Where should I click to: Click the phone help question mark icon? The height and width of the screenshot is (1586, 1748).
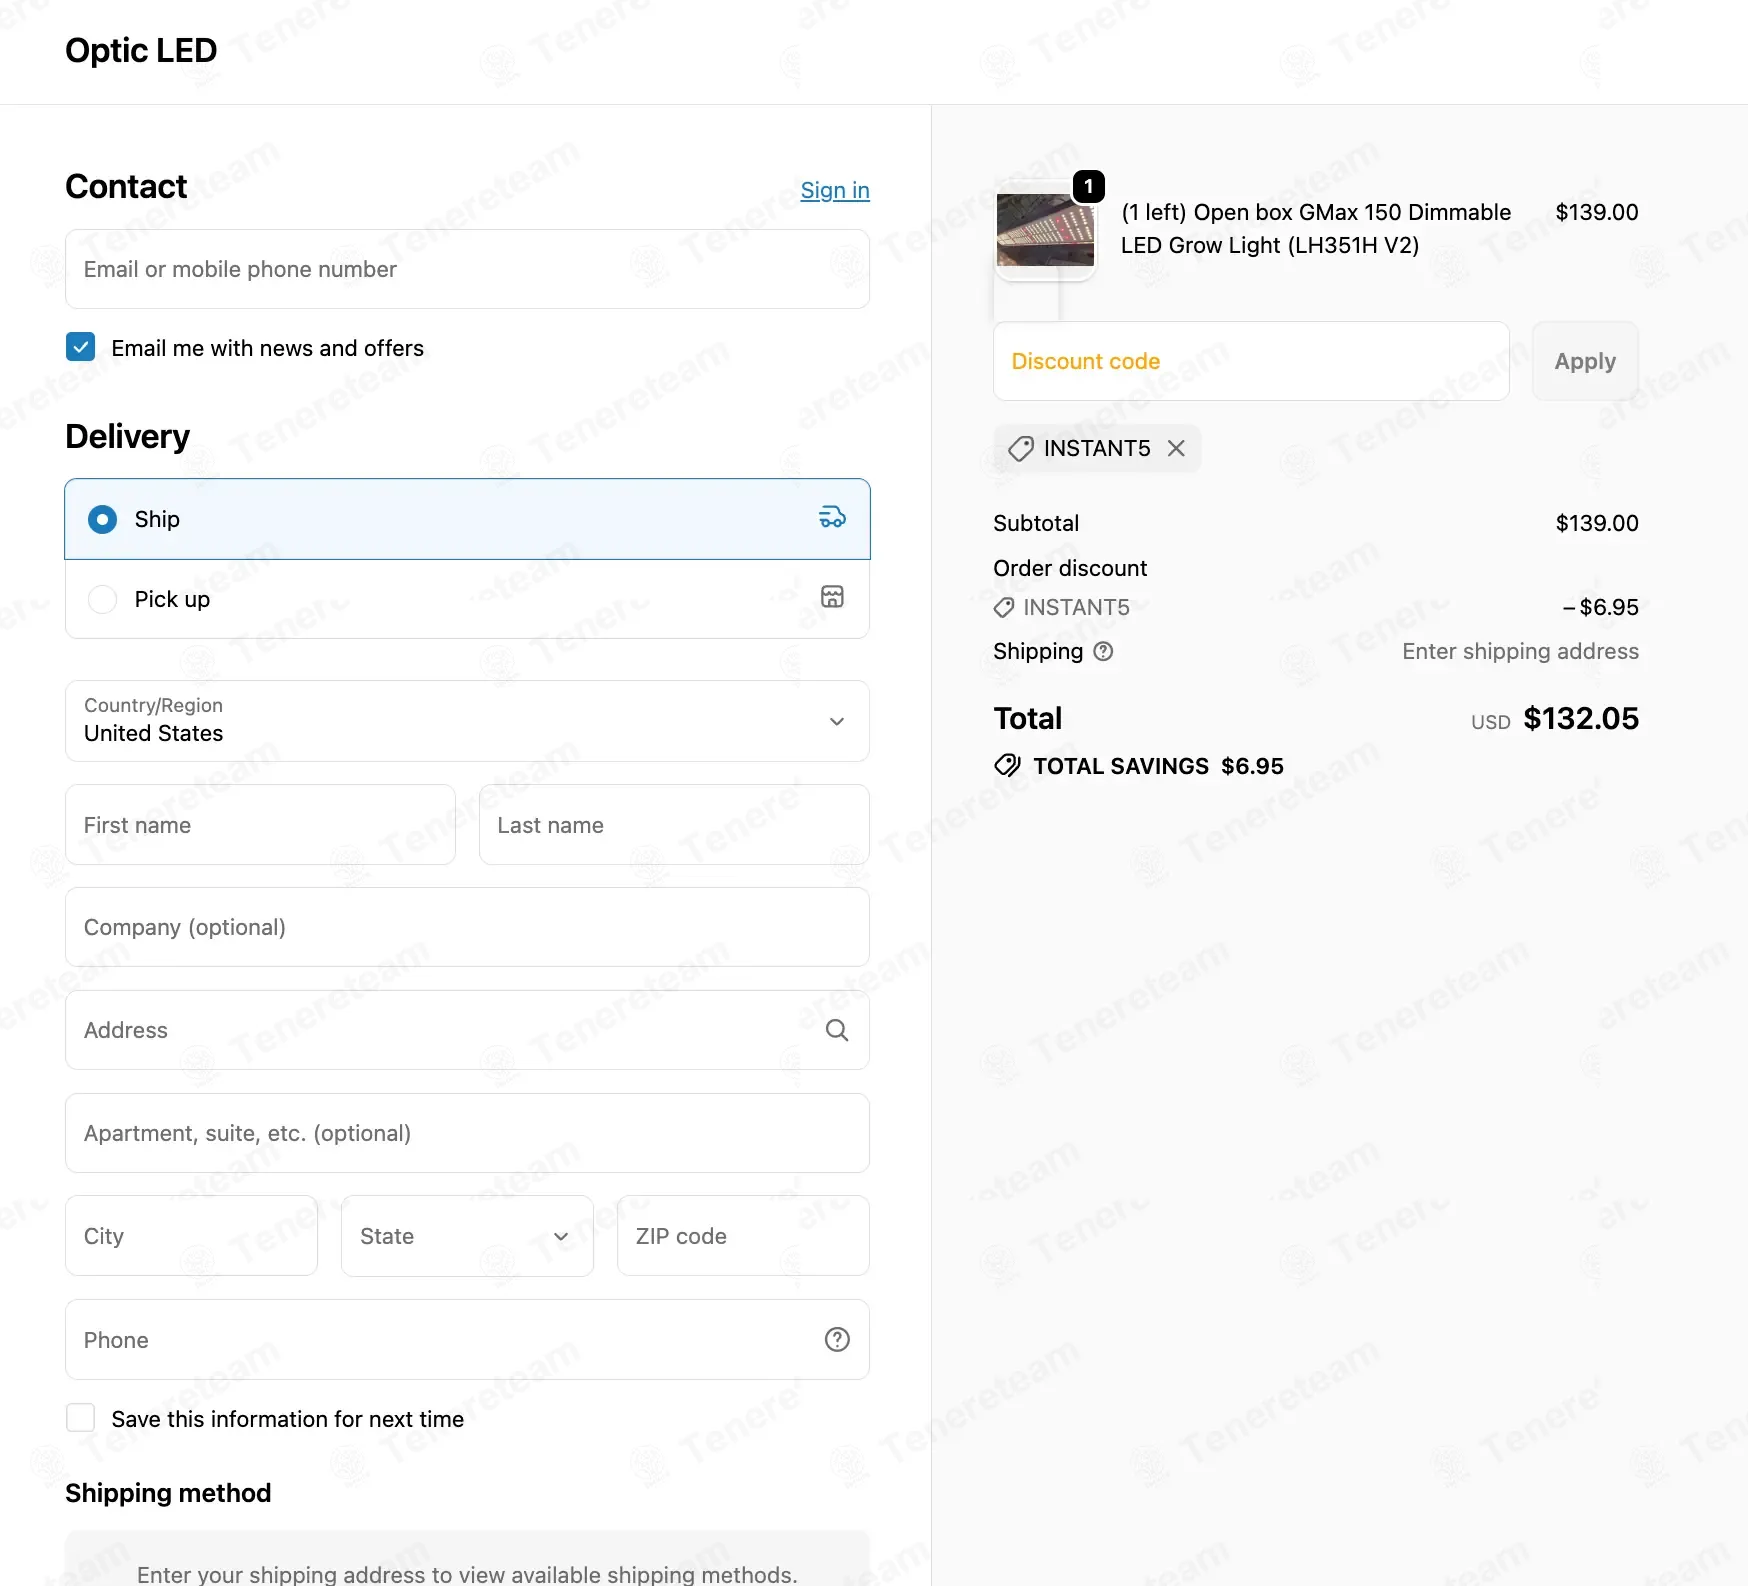coord(837,1339)
